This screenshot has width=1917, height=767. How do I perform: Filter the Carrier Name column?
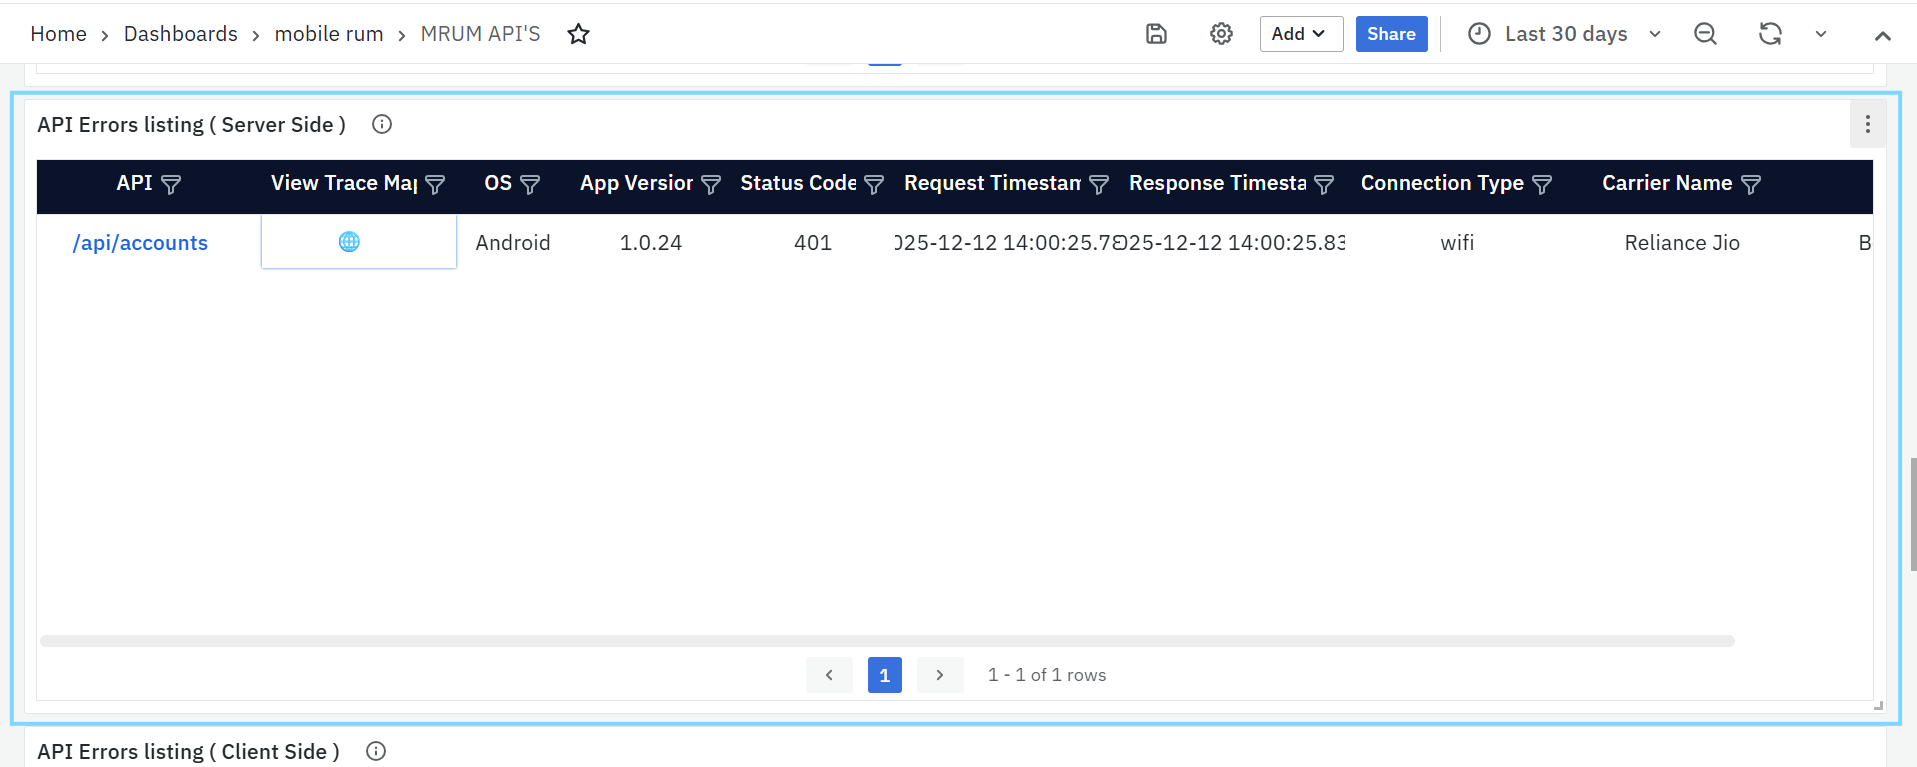tap(1750, 185)
